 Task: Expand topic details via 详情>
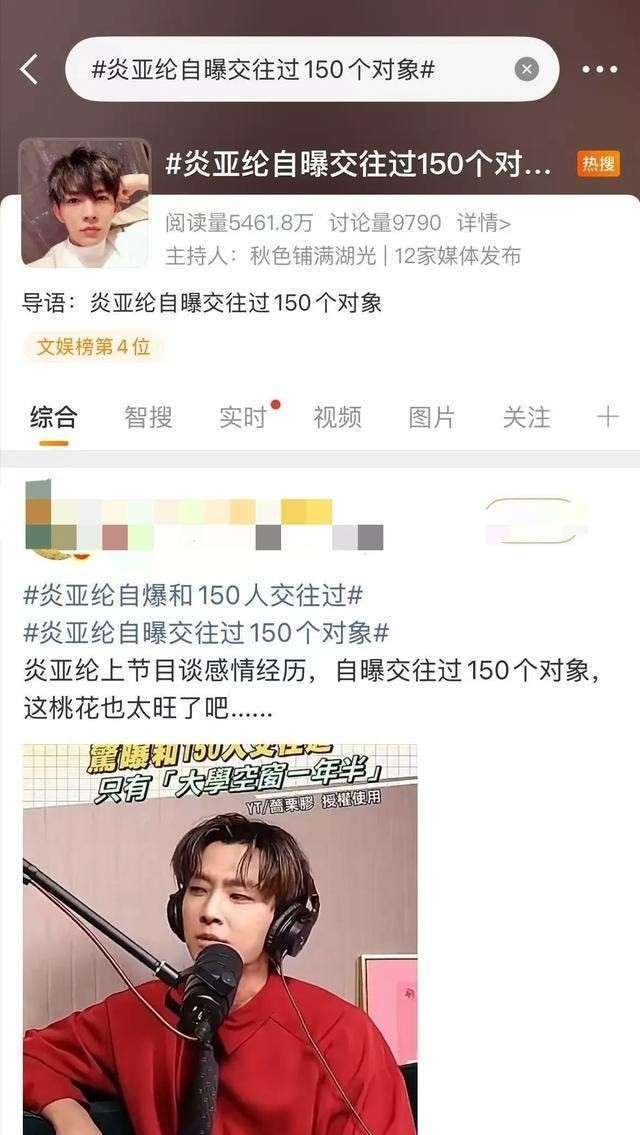click(x=484, y=223)
